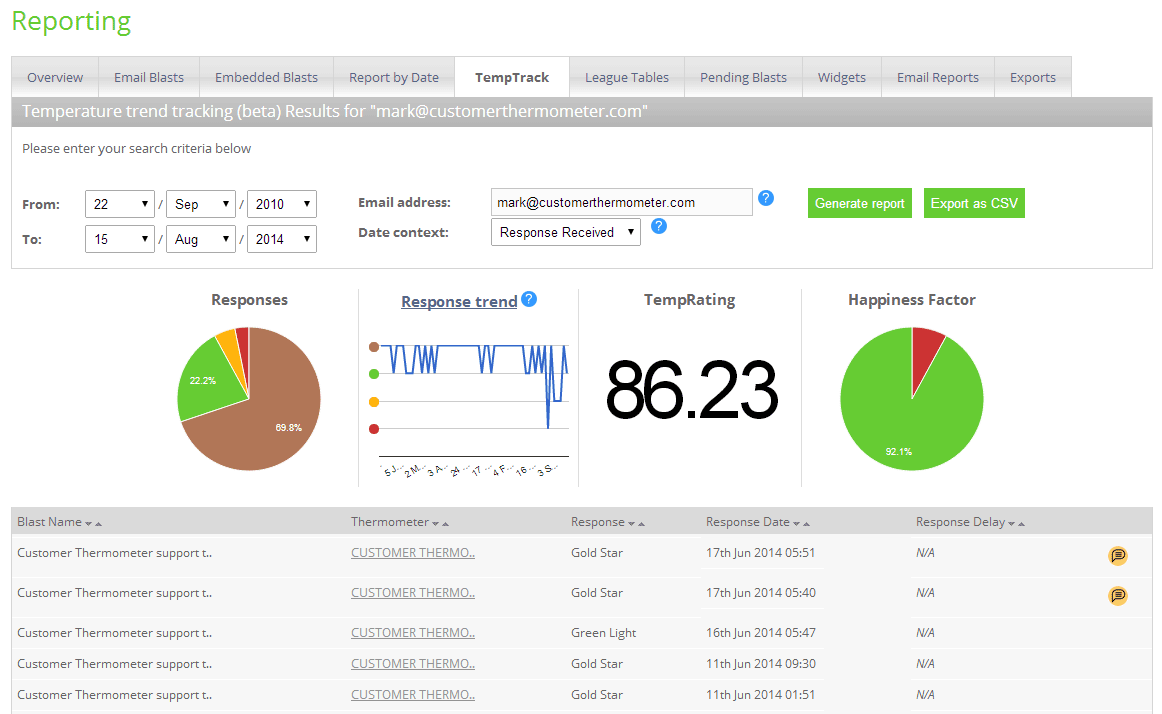This screenshot has height=714, width=1162.
Task: Go to the League Tables tab
Action: (x=627, y=77)
